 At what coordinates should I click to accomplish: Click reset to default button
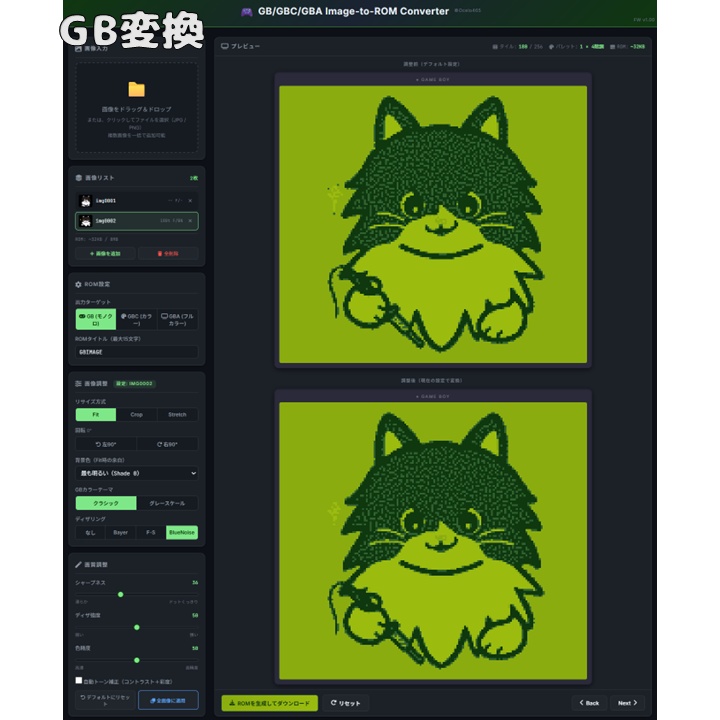coord(105,700)
